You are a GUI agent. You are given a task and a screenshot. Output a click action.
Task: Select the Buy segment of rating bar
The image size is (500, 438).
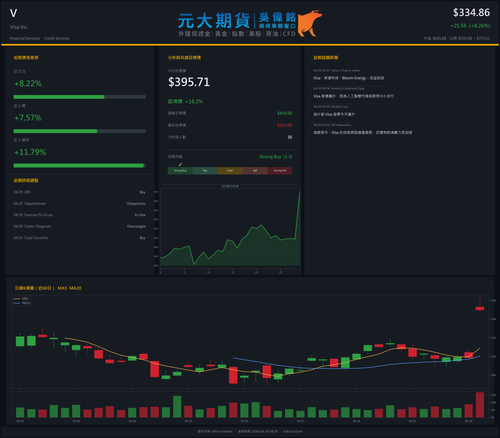[x=205, y=171]
